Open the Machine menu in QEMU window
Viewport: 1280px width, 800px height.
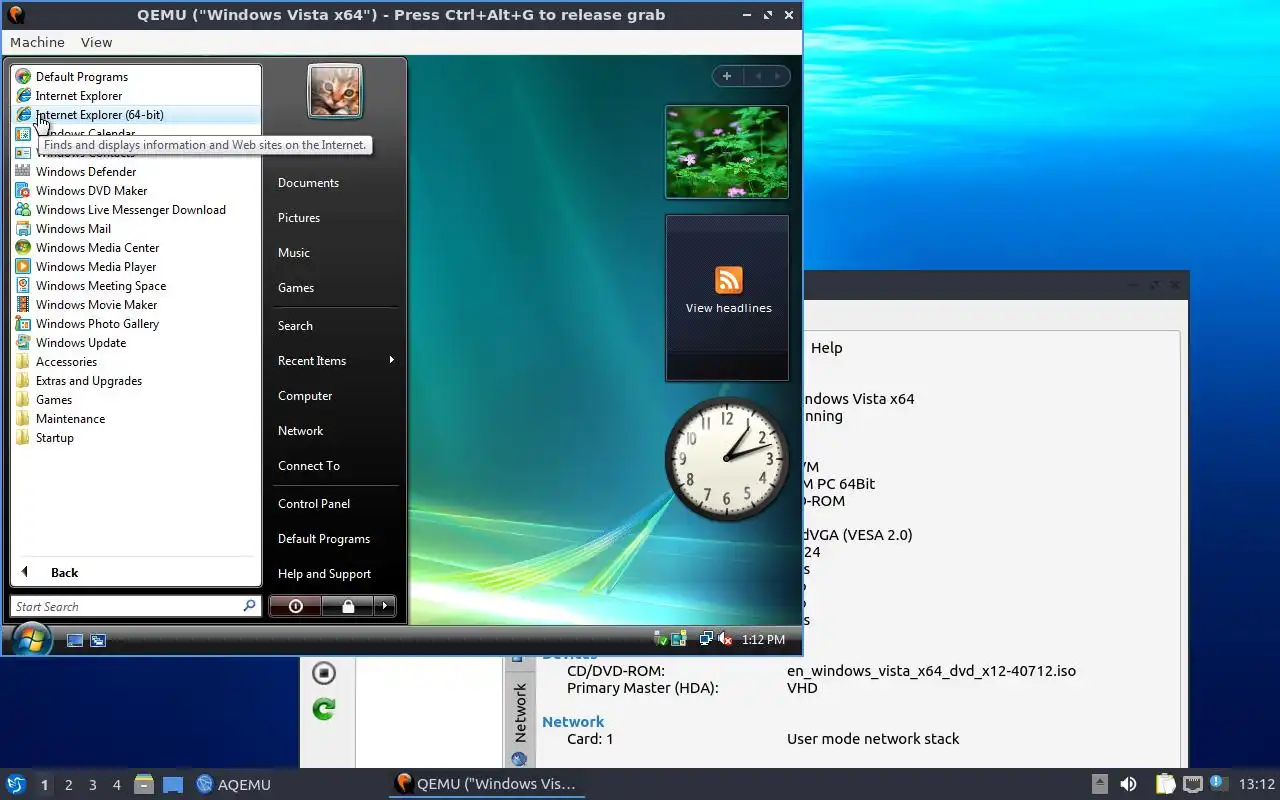click(x=37, y=42)
